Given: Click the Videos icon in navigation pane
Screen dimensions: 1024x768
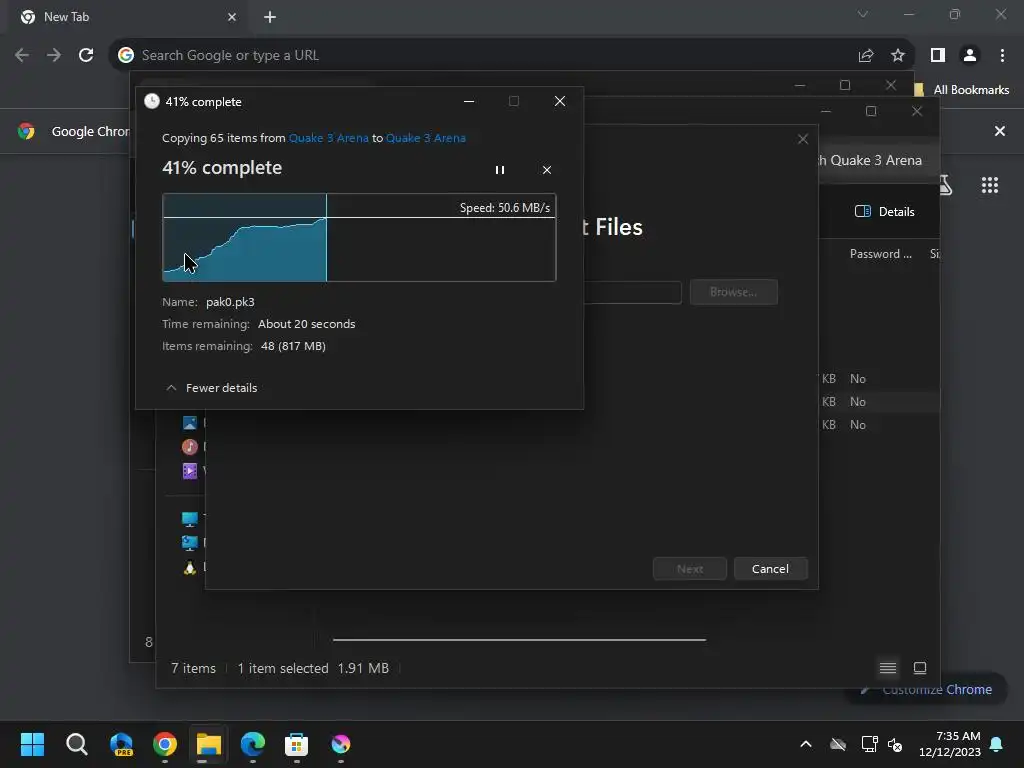Looking at the screenshot, I should (x=189, y=470).
